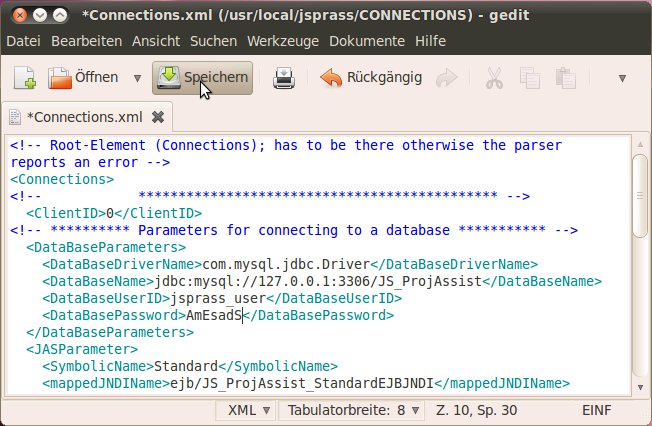Open the XML language dropdown

coord(247,410)
